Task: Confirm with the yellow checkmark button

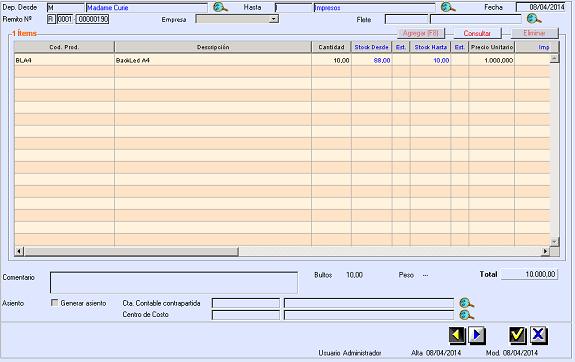Action: 517,335
